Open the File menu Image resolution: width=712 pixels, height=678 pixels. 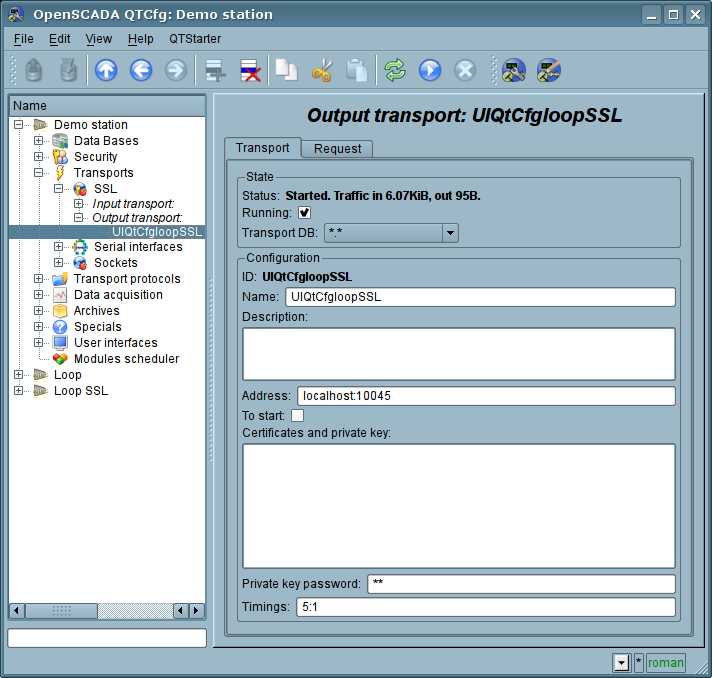(x=24, y=39)
